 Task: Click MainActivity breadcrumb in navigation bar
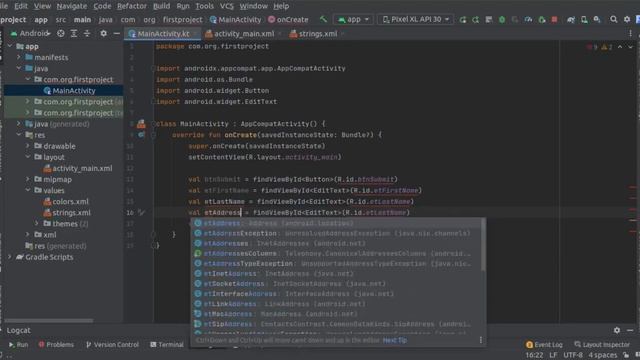pos(235,19)
